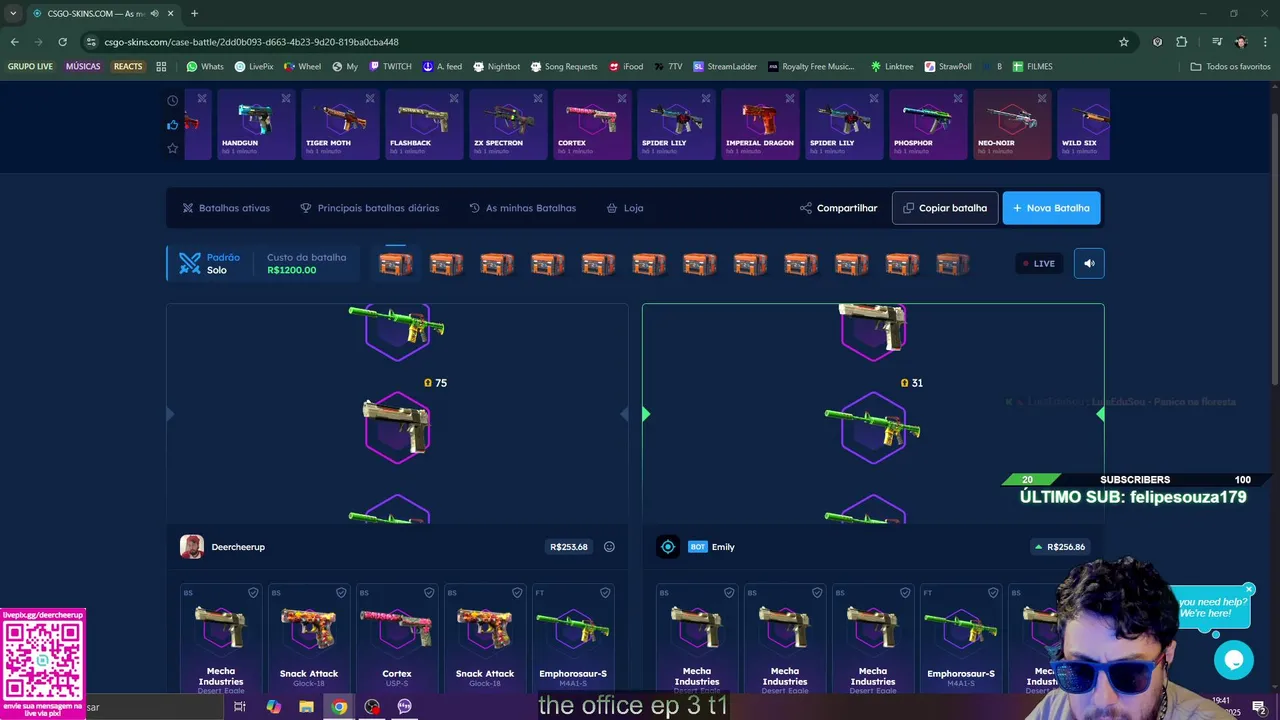Click the R$256.86 total for Emily
1280x720 pixels.
coord(1060,547)
